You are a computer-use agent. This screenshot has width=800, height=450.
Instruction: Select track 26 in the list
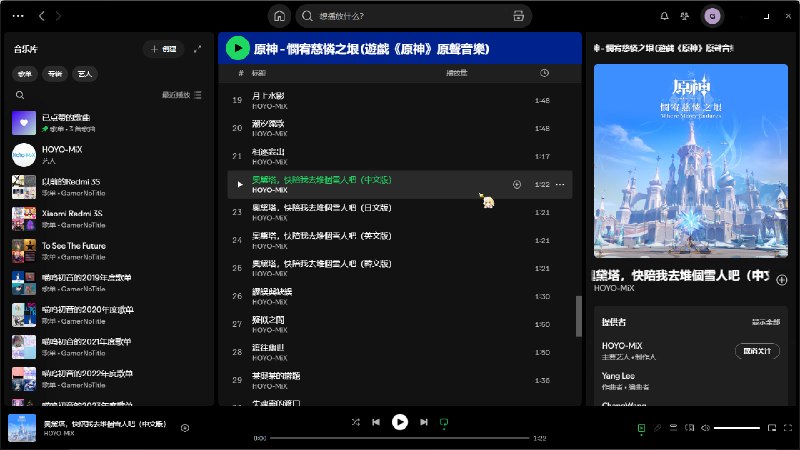click(x=399, y=296)
